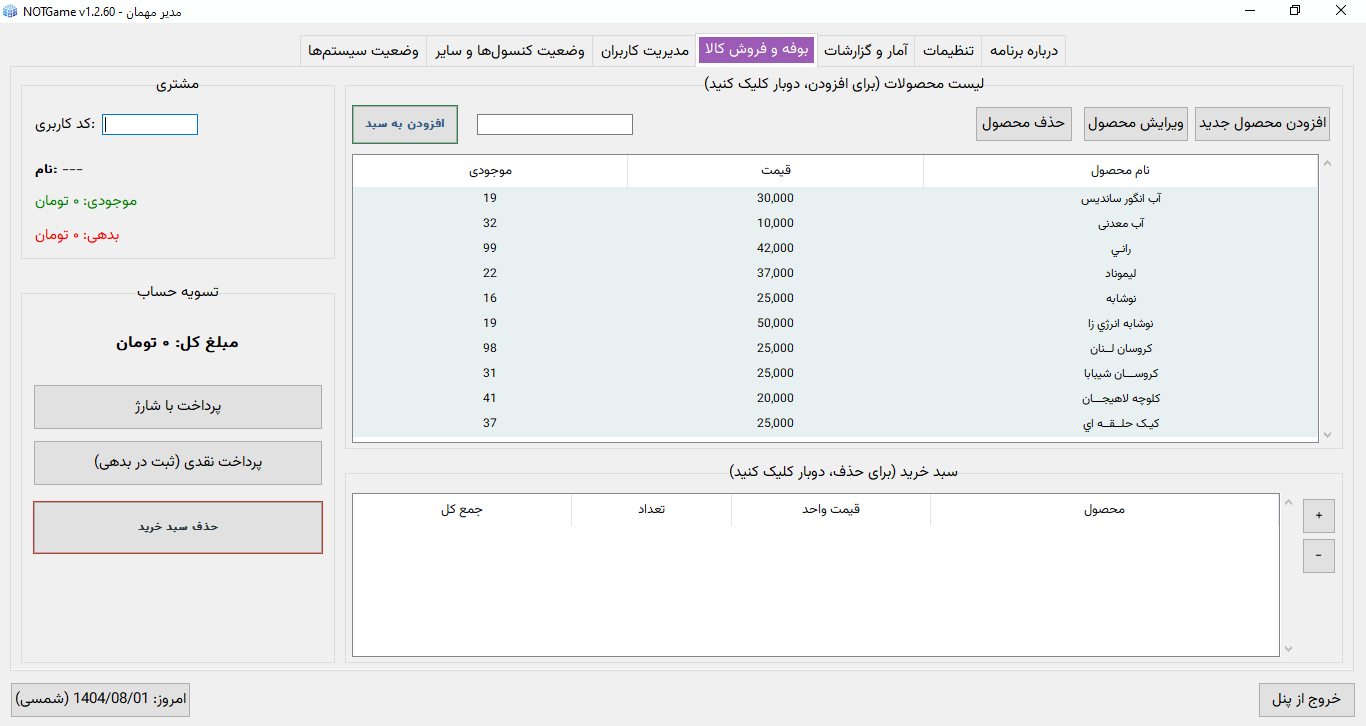The height and width of the screenshot is (726, 1366).
Task: Click the '-' stepper next to the cart
Action: click(x=1318, y=555)
